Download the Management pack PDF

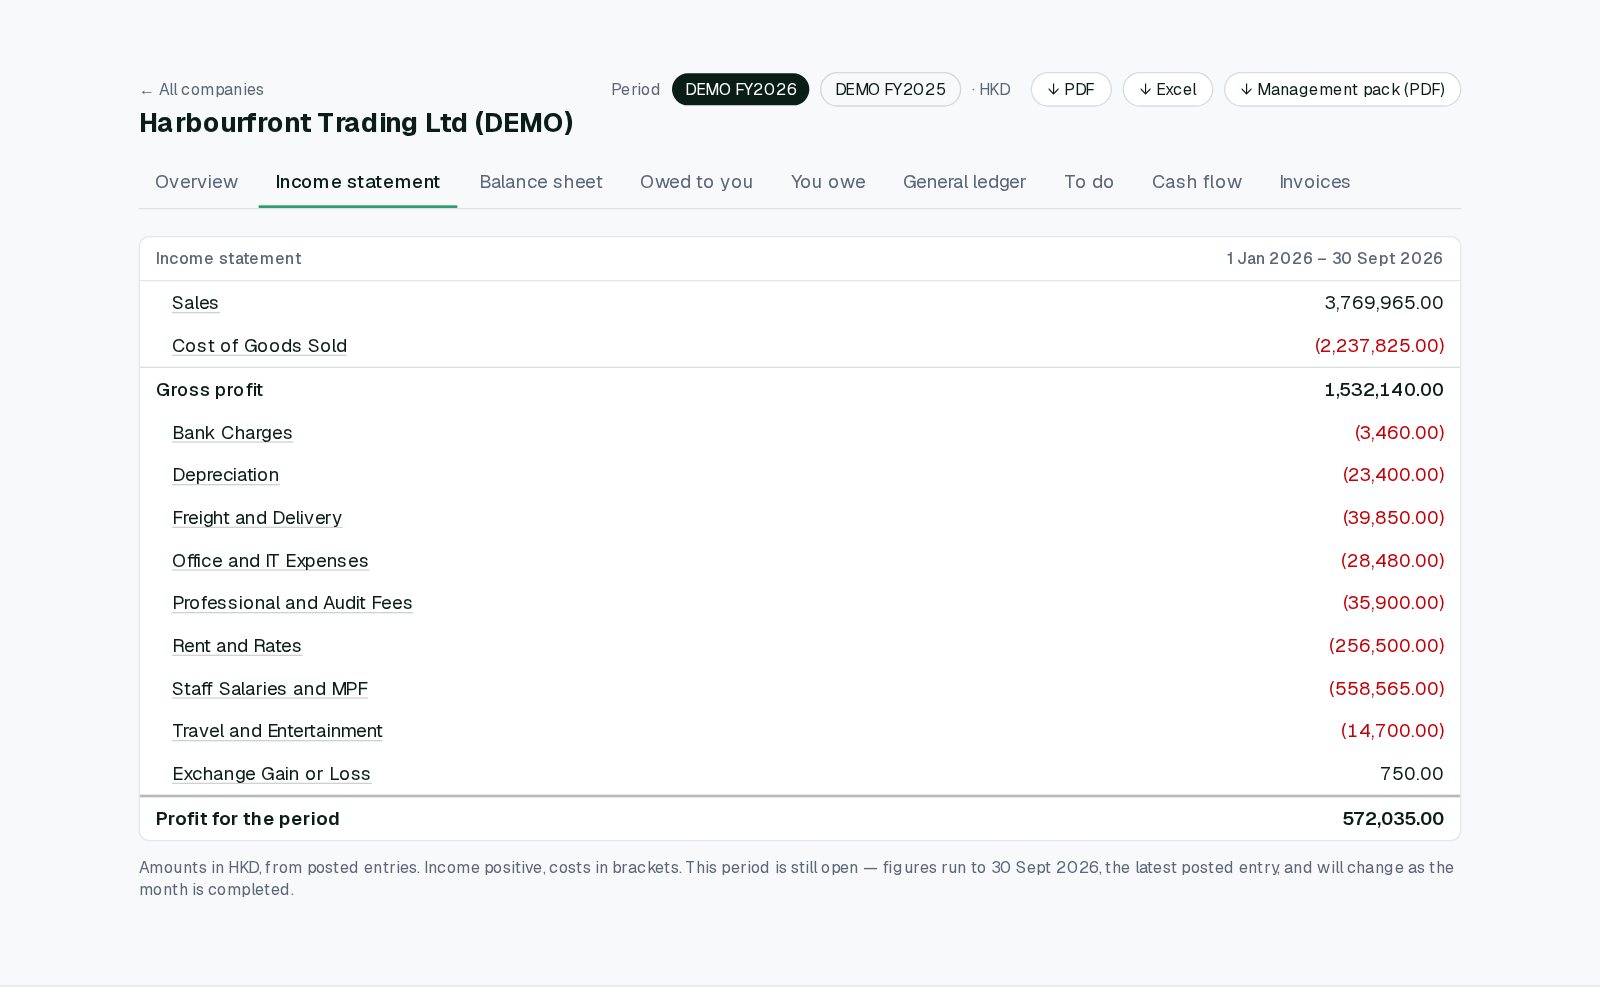(x=1342, y=90)
